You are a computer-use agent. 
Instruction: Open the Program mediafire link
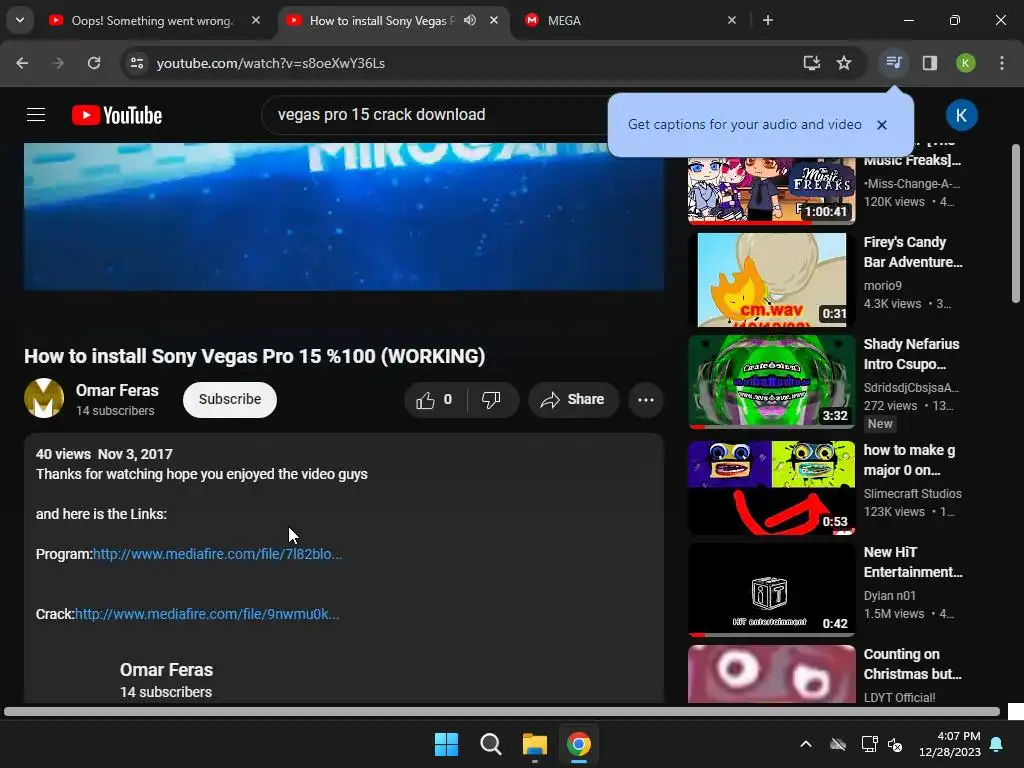pos(217,554)
